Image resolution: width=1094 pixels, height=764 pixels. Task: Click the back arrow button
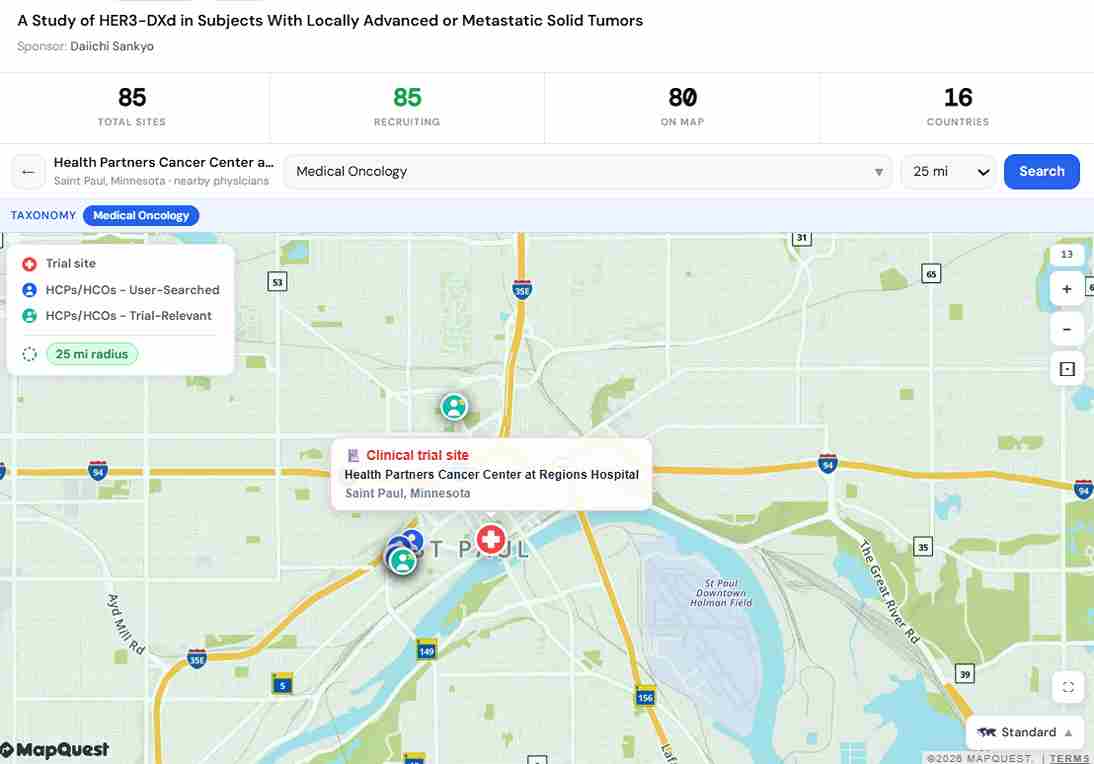click(28, 172)
